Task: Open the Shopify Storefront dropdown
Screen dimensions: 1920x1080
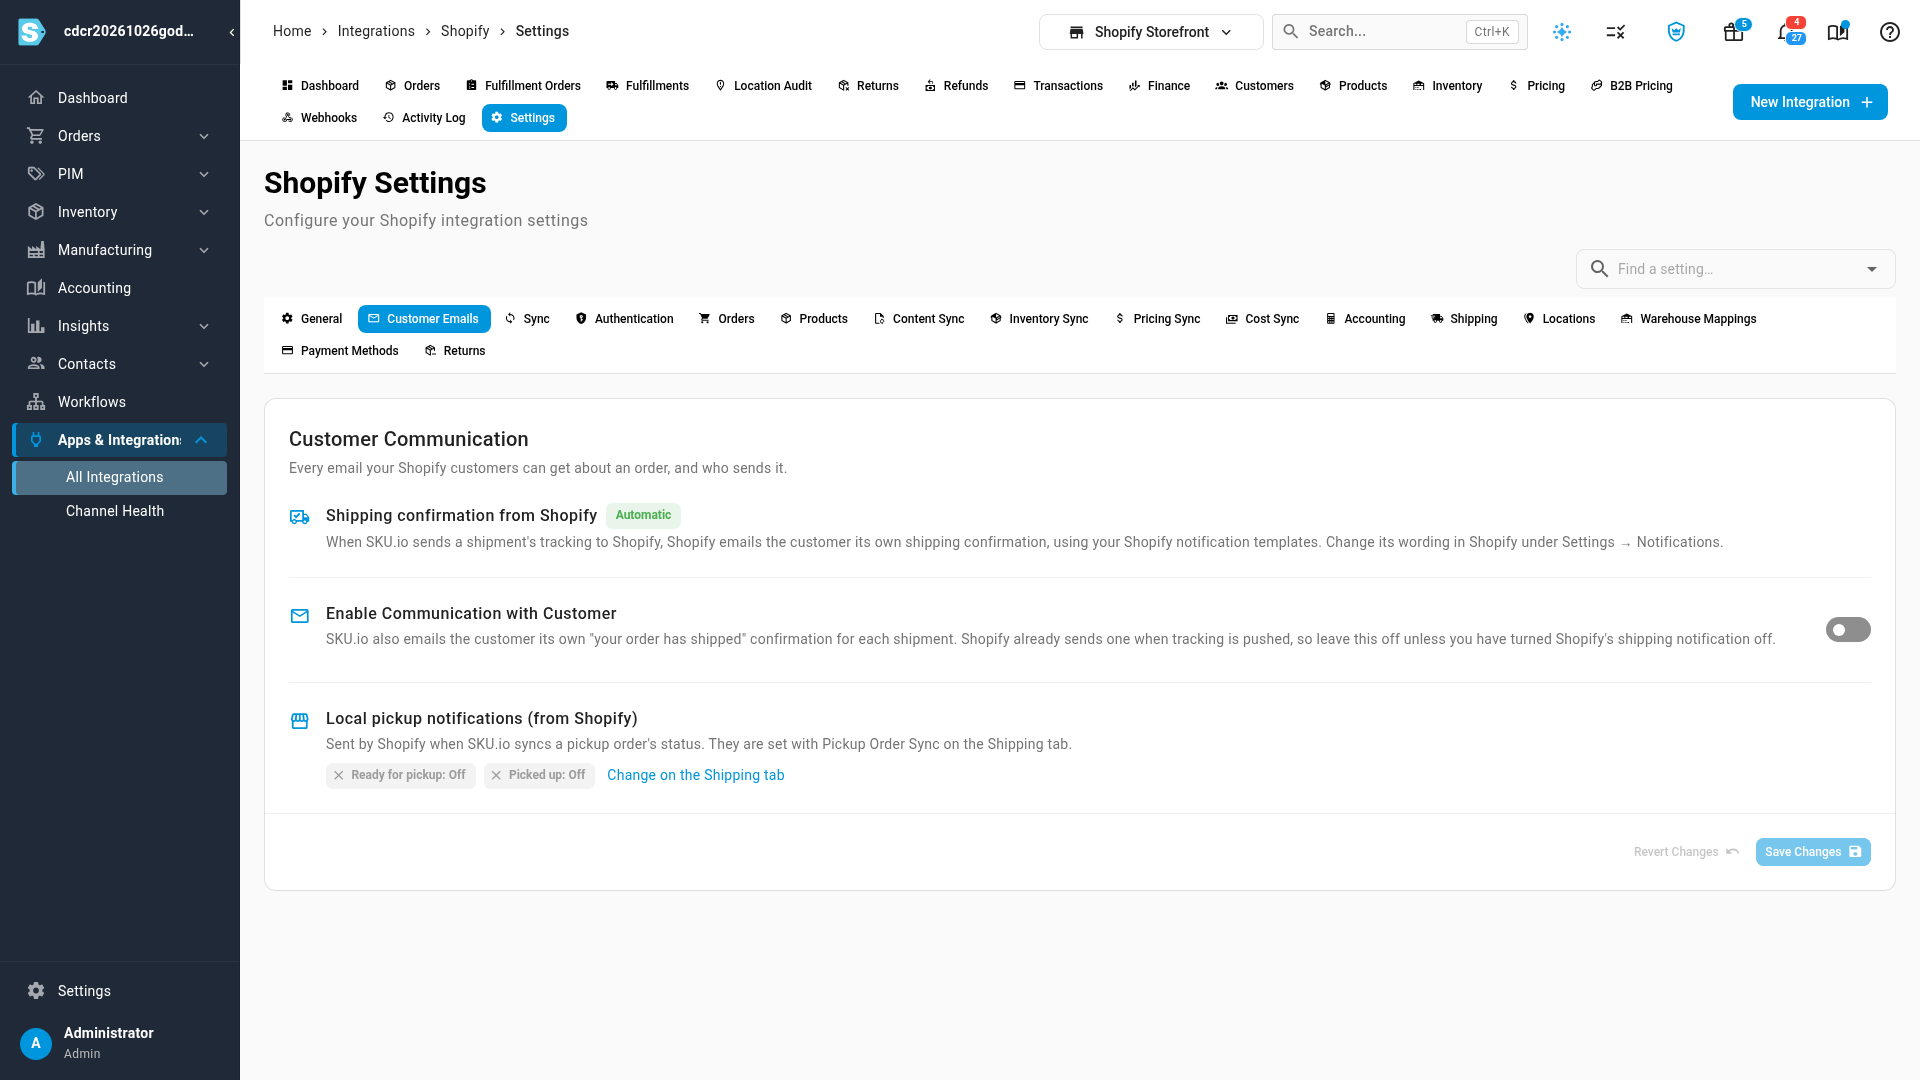Action: [x=1151, y=32]
